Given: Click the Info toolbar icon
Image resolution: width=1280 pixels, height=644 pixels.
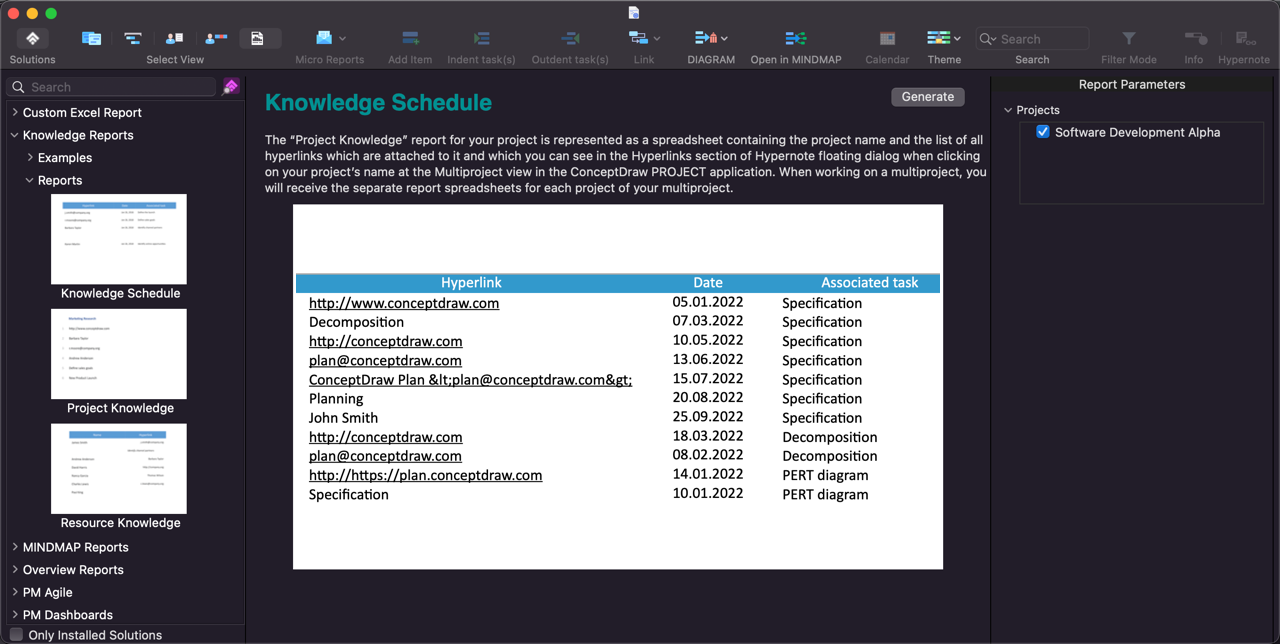Looking at the screenshot, I should 1194,38.
